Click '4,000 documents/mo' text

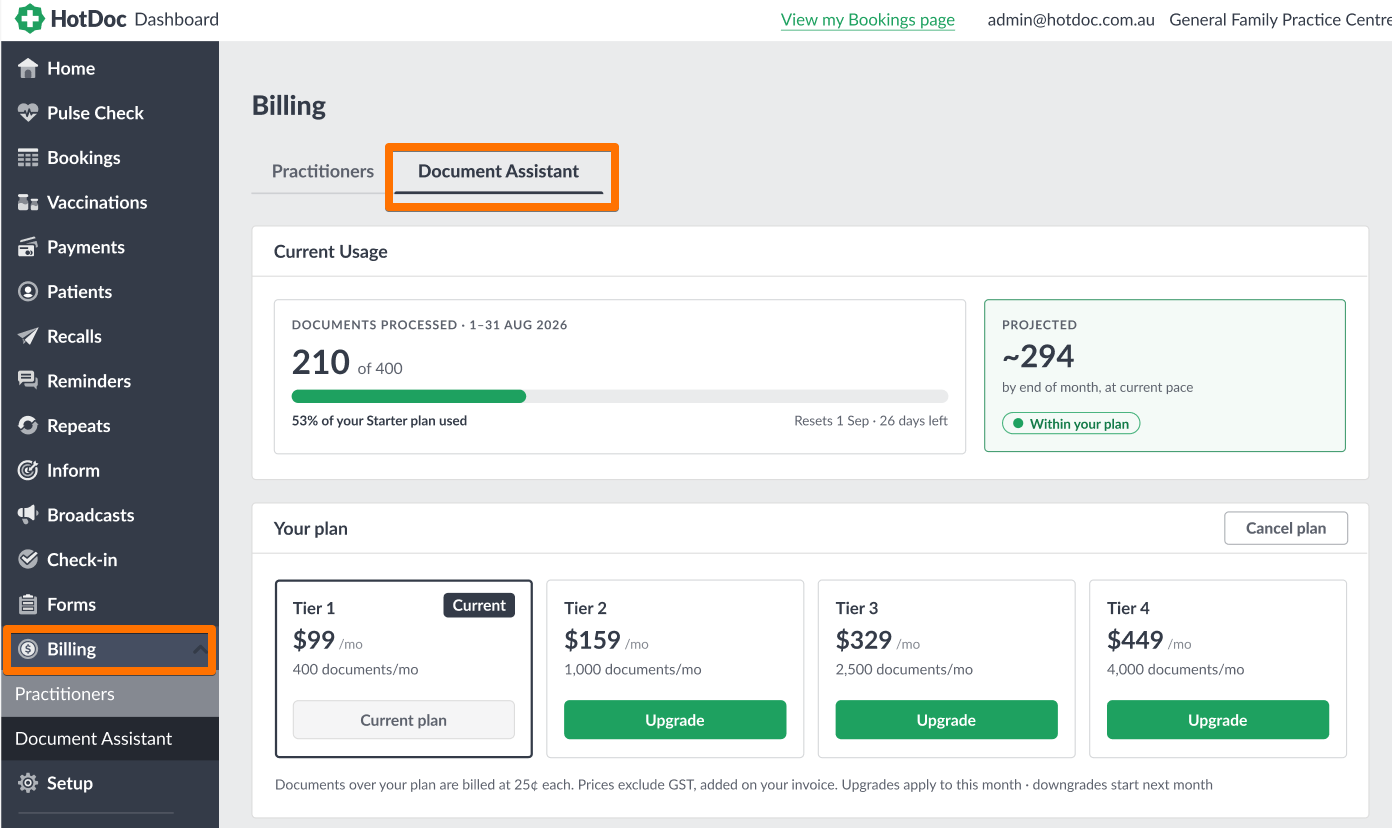pos(1176,670)
